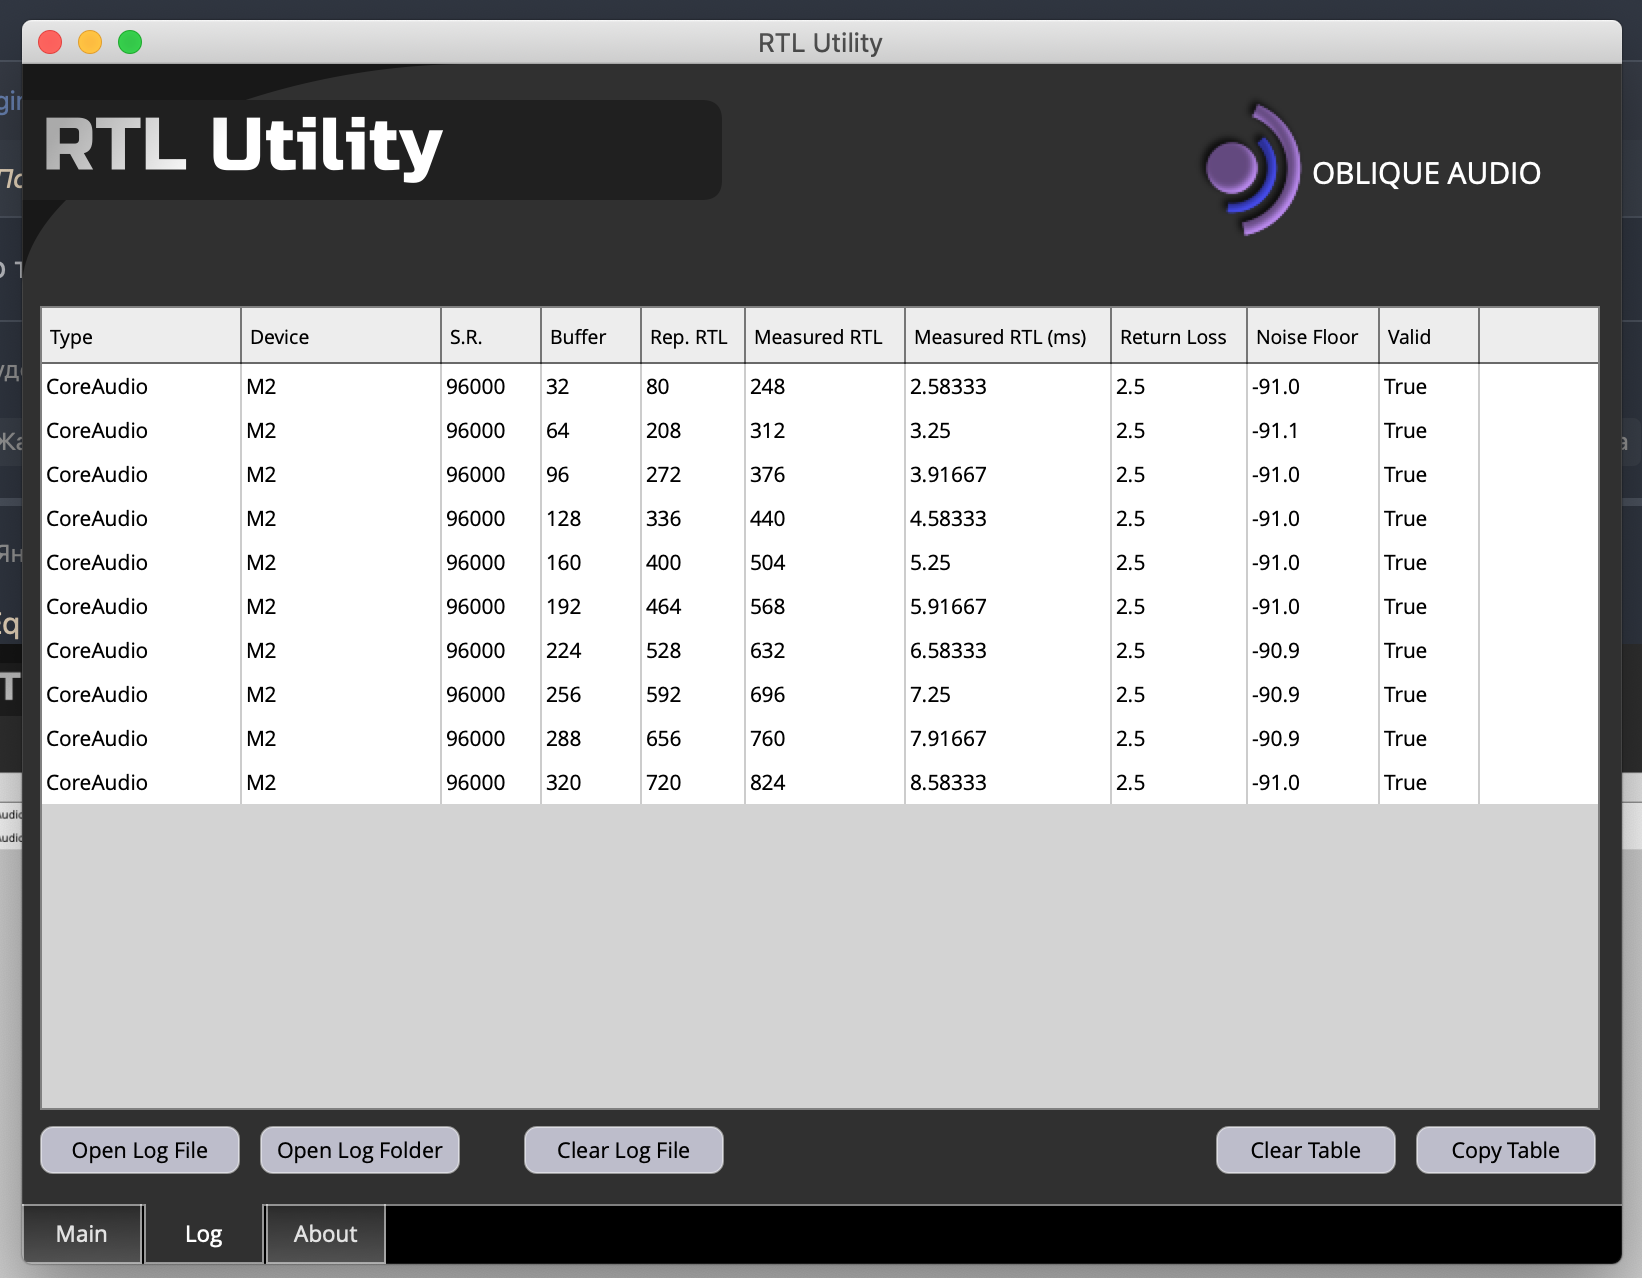The width and height of the screenshot is (1642, 1278).
Task: Click measured RTL value 7.25
Action: click(x=1008, y=694)
